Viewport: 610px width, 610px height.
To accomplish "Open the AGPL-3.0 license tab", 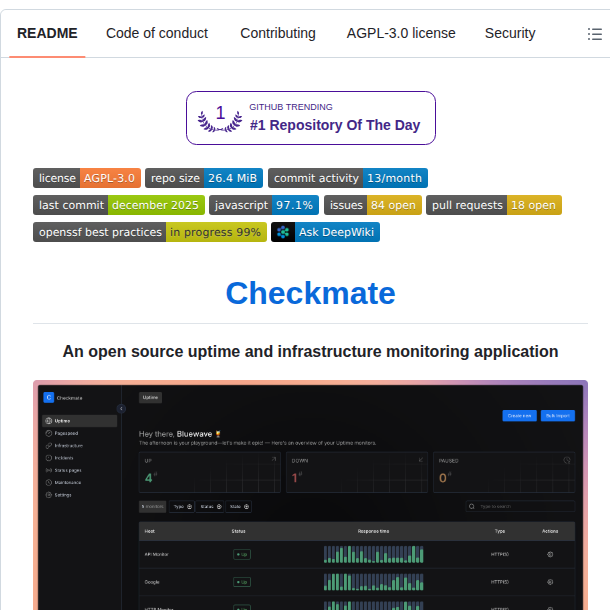I will [401, 33].
